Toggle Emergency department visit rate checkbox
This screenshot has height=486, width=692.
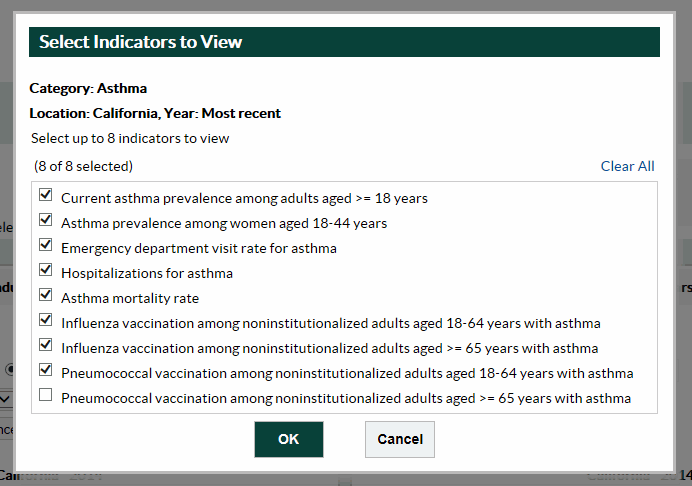point(45,246)
